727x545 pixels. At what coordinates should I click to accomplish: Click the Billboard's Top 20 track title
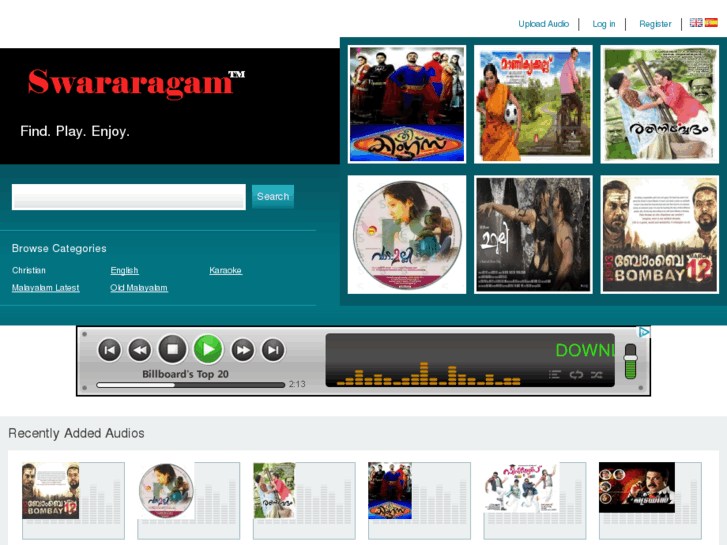pyautogui.click(x=185, y=374)
